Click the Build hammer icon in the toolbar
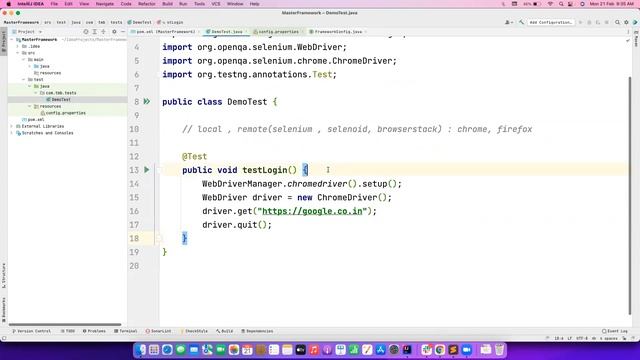 (x=521, y=22)
